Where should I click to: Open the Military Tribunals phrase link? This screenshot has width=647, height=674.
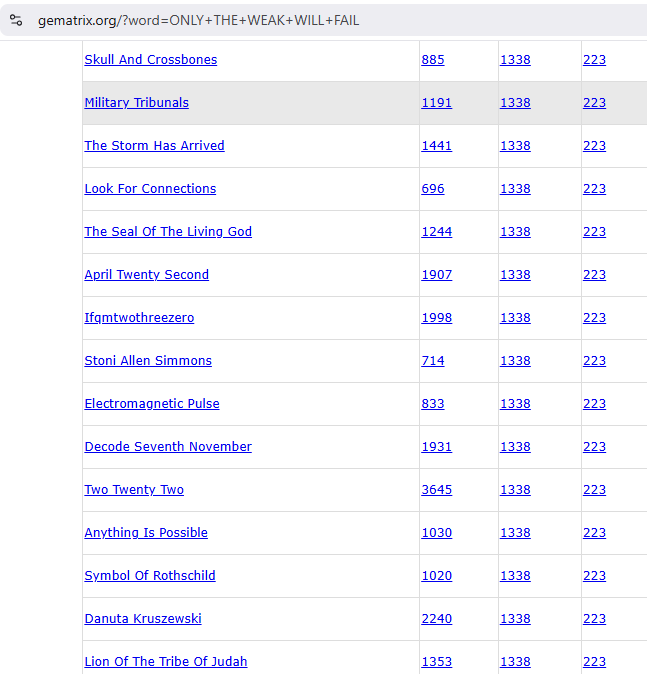pos(136,103)
